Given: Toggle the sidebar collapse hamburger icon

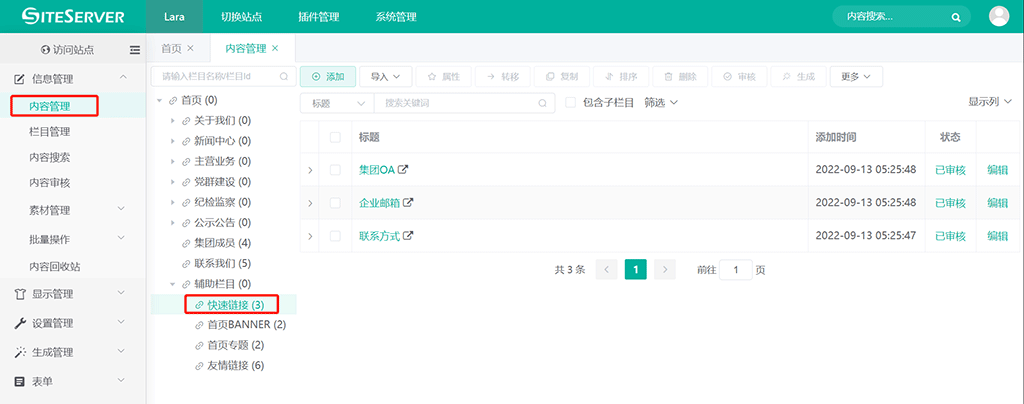Looking at the screenshot, I should point(135,49).
